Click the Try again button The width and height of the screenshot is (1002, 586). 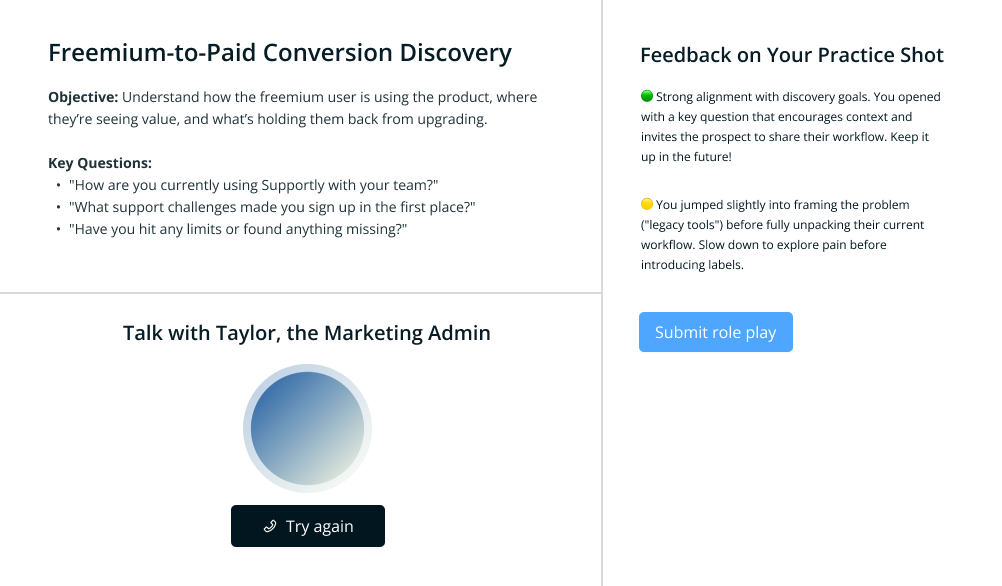click(307, 526)
